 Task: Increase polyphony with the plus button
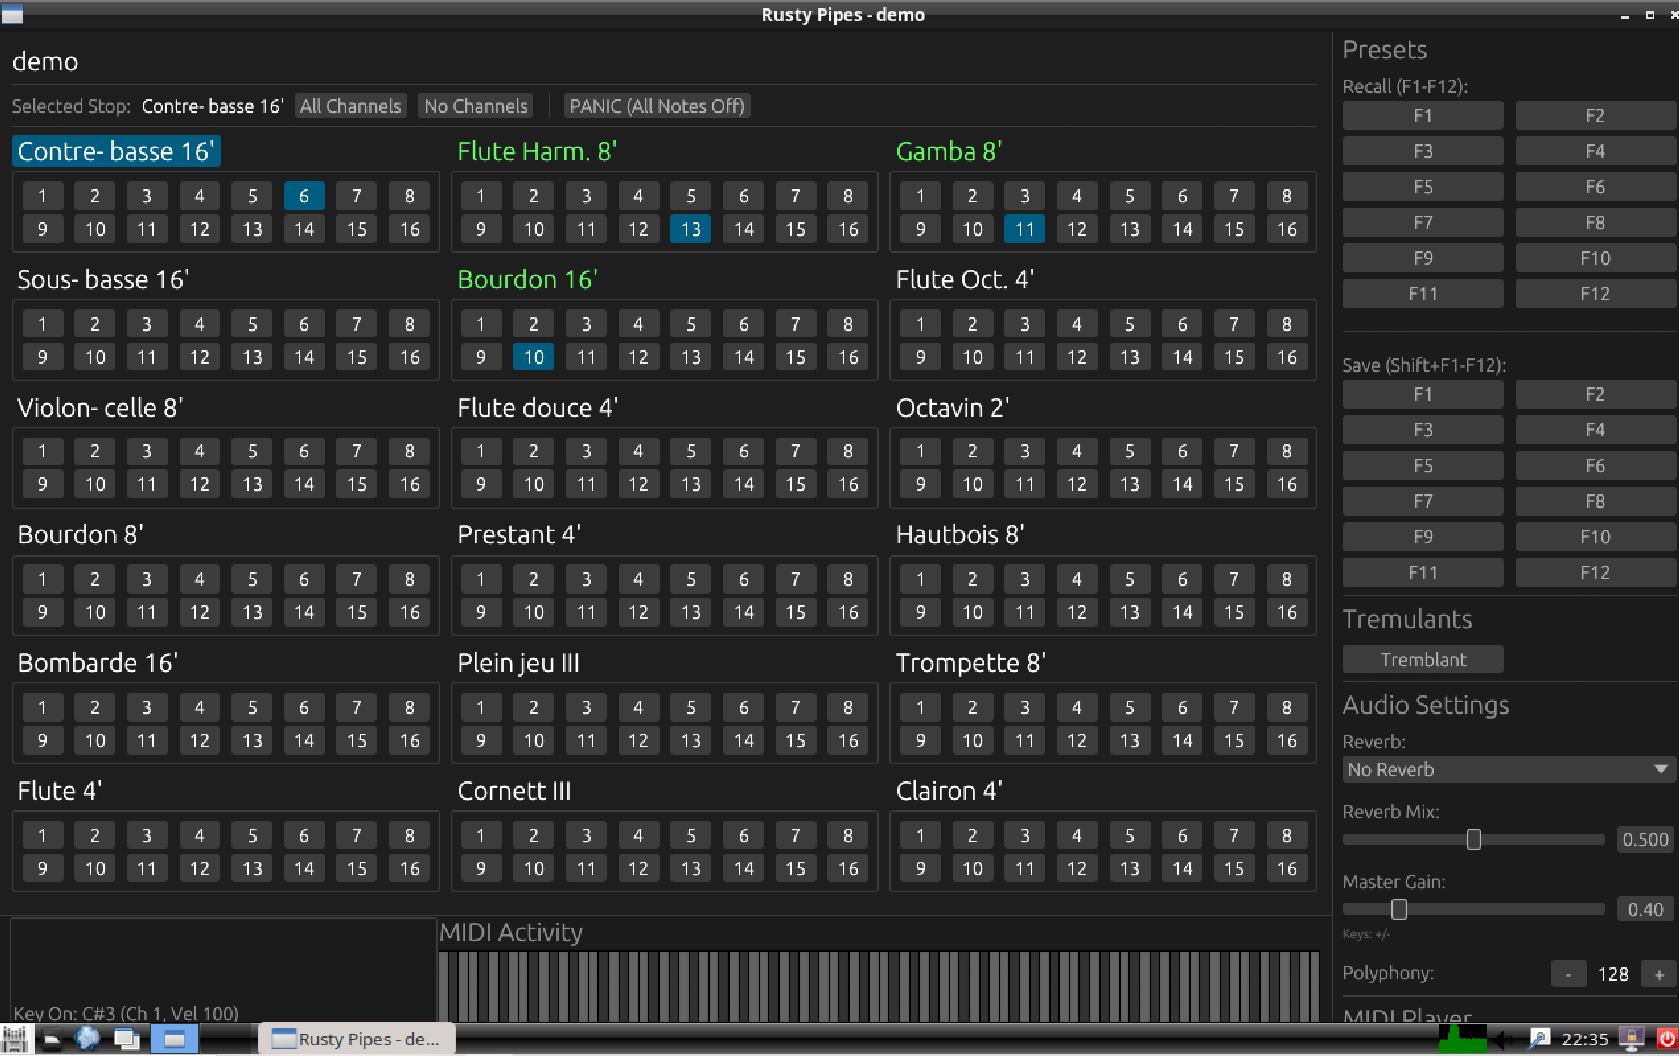1659,974
